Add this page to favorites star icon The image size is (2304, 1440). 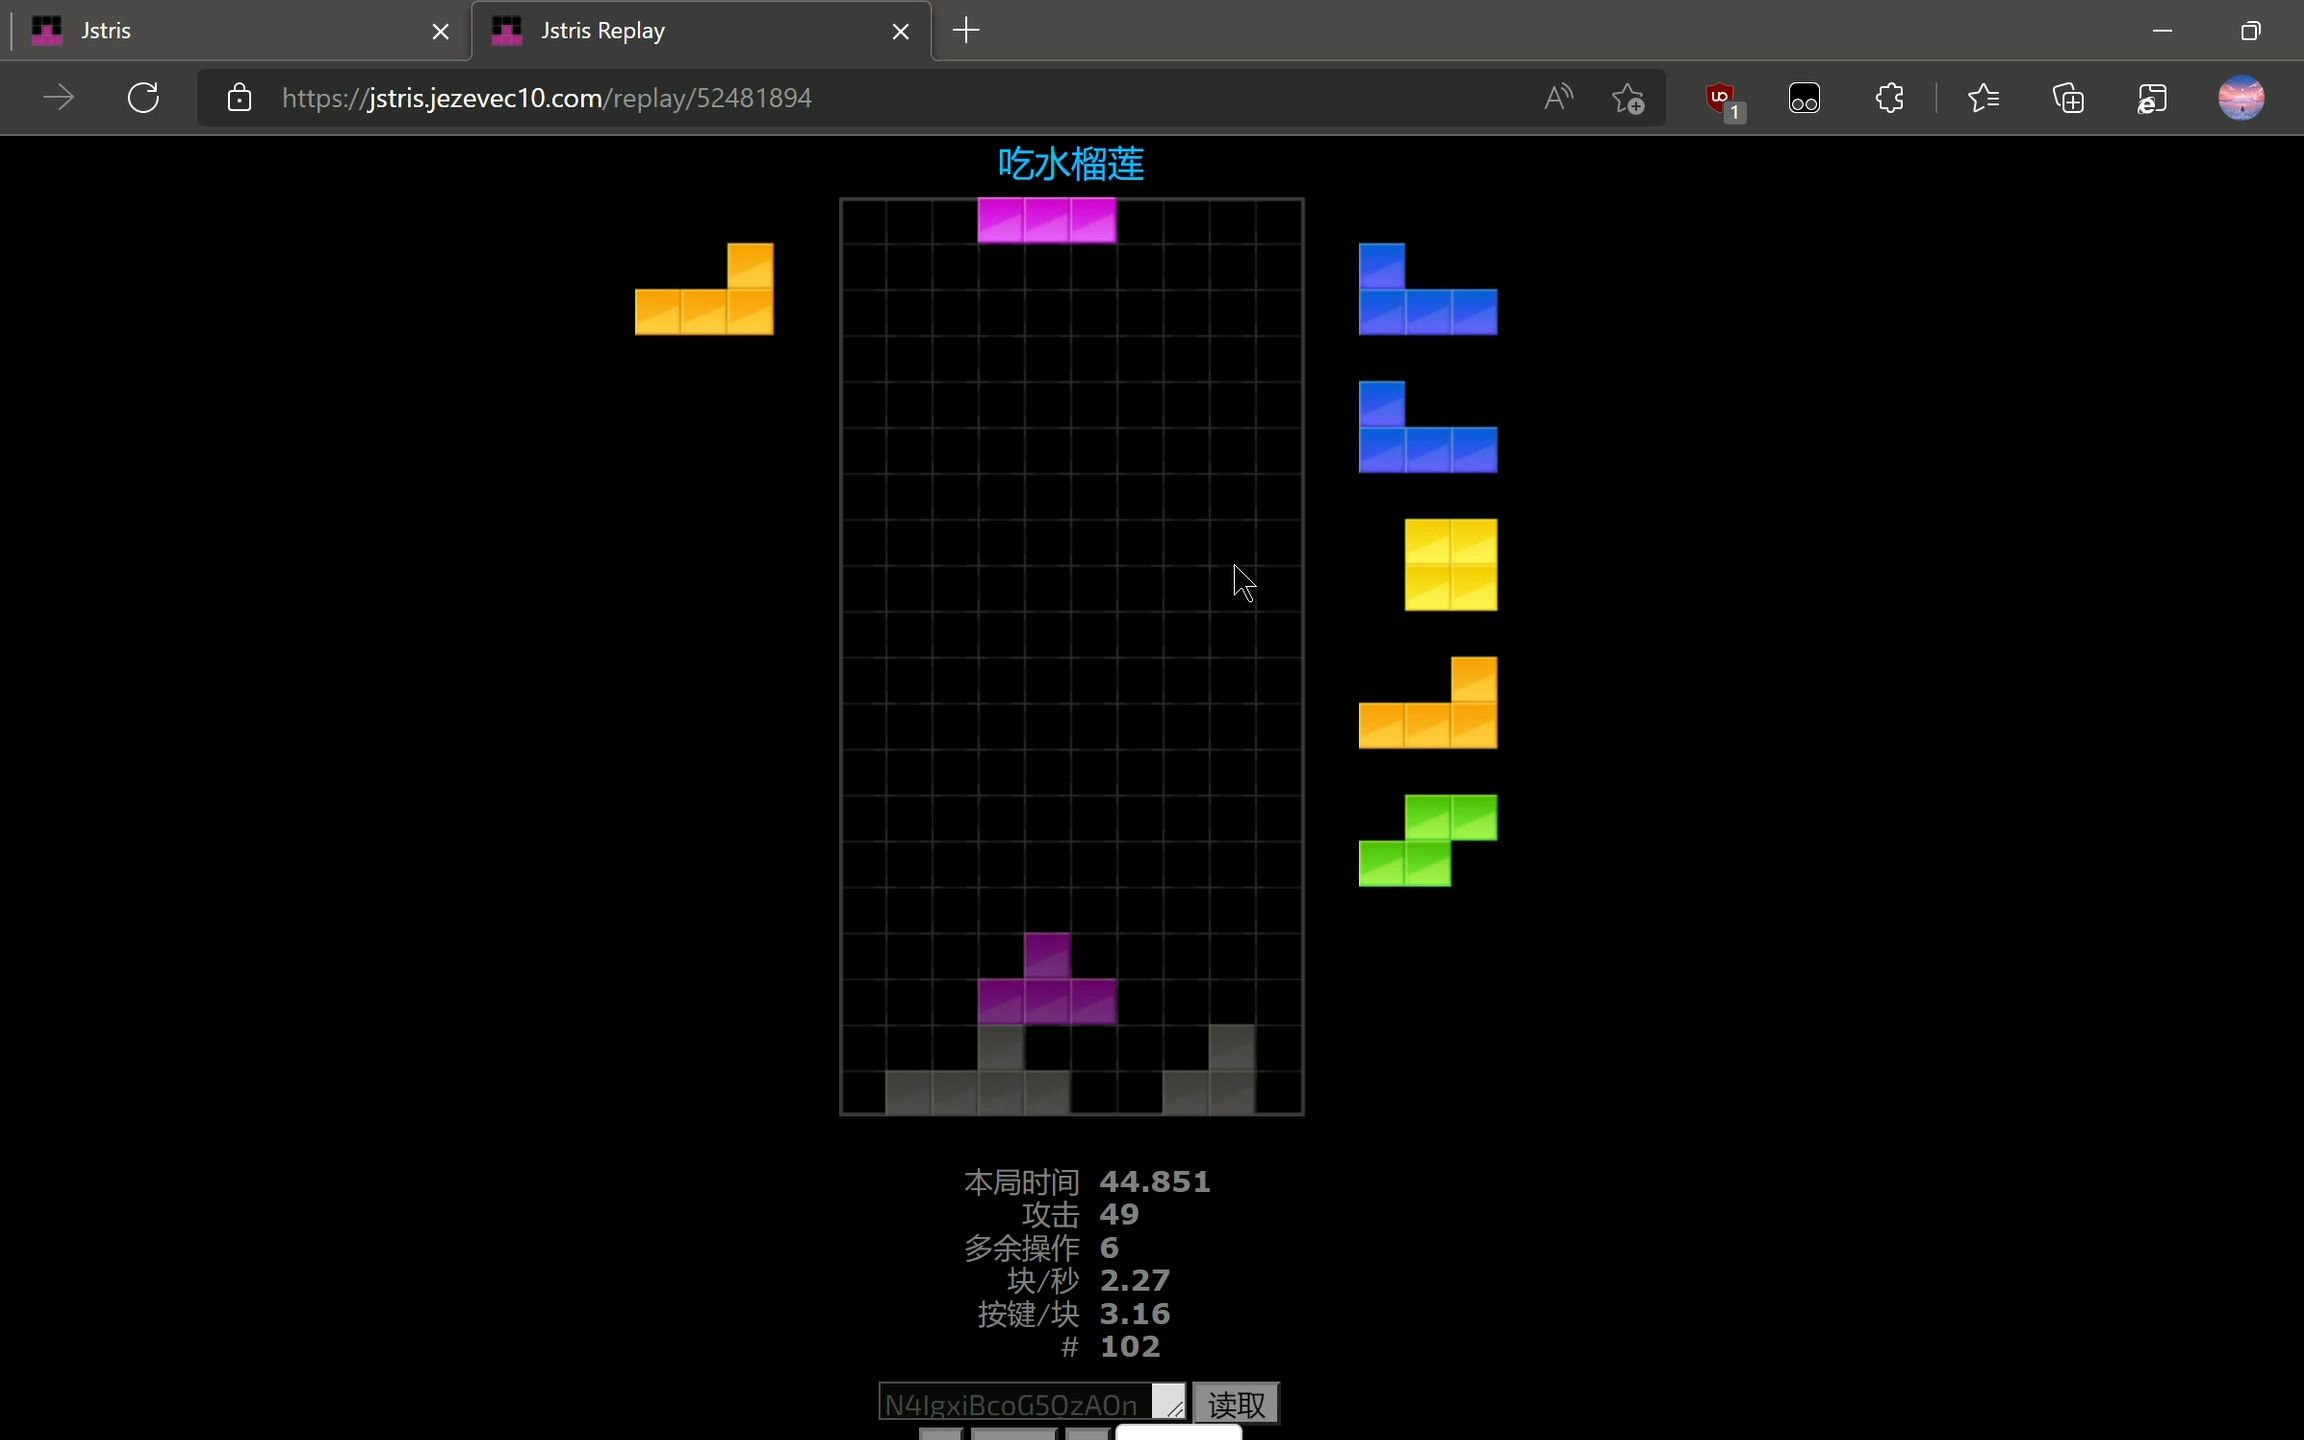coord(1627,98)
